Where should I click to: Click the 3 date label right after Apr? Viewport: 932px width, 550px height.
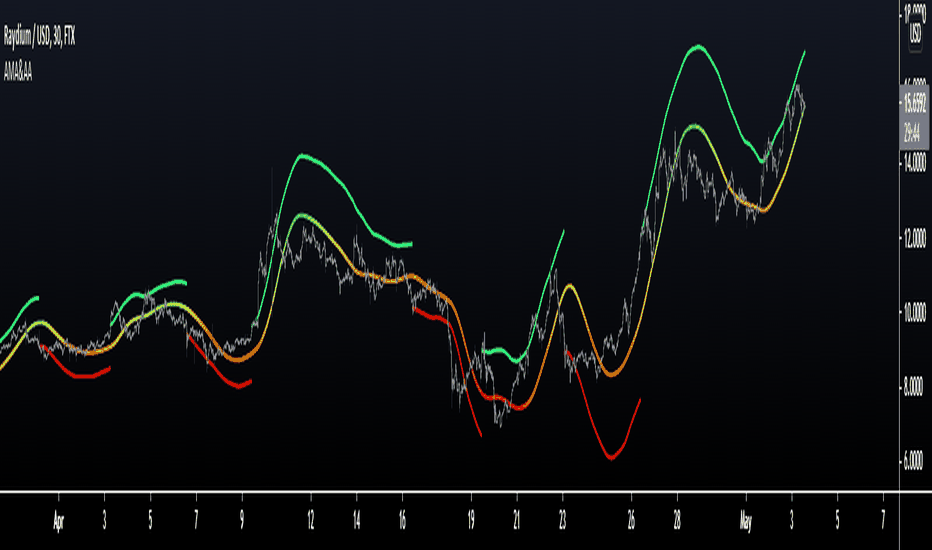pos(105,520)
